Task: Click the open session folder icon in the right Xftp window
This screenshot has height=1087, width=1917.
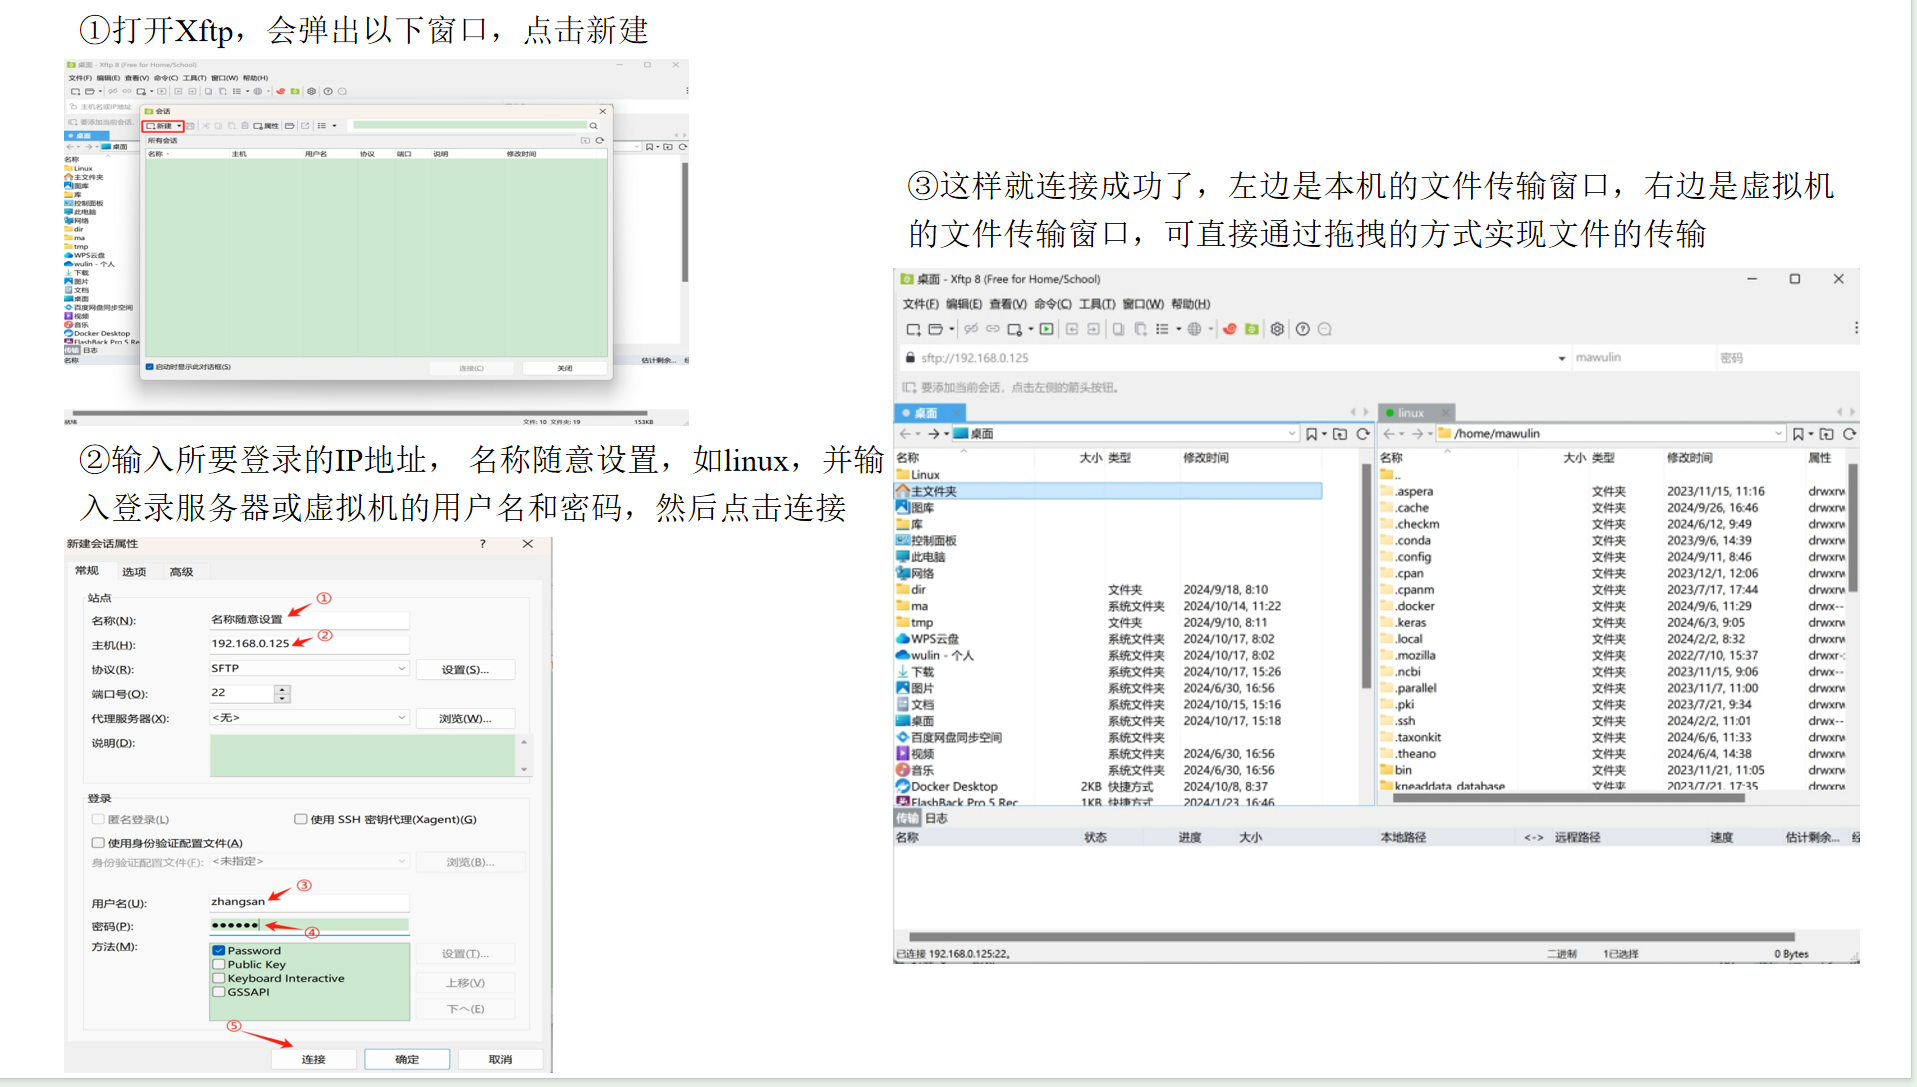Action: point(936,329)
